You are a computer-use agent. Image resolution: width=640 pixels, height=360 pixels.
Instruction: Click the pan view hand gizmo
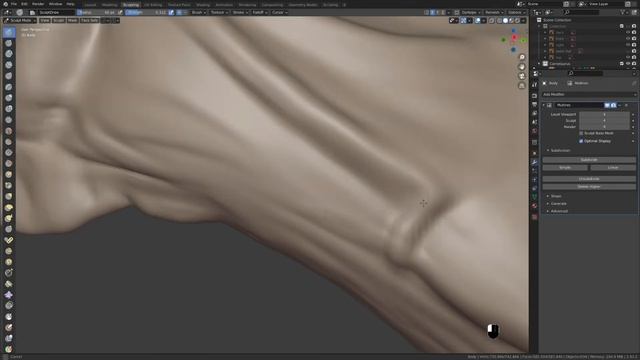(x=522, y=67)
